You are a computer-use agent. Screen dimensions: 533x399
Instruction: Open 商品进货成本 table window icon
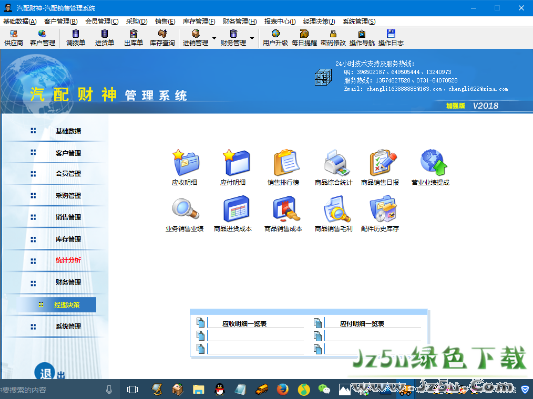click(236, 208)
